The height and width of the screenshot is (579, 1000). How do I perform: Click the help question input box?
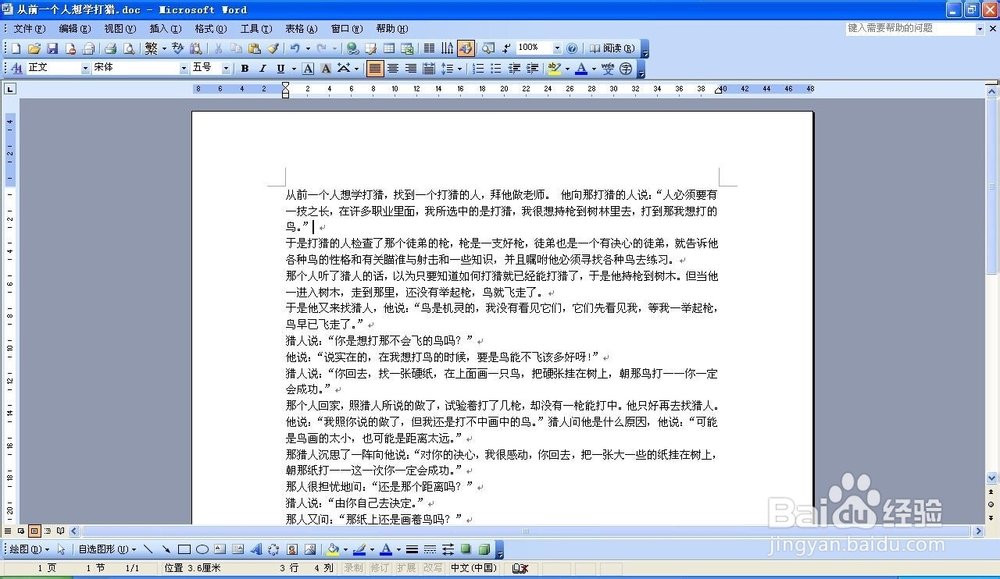[910, 29]
